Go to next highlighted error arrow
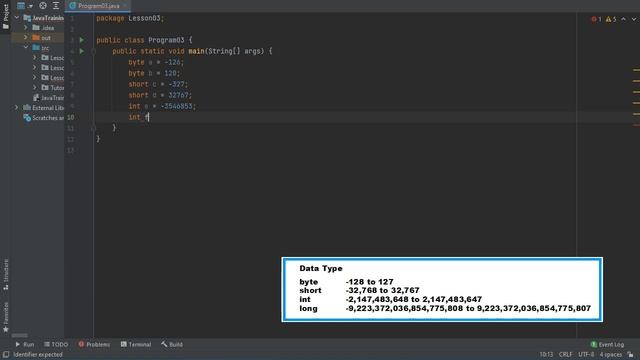Image resolution: width=640 pixels, height=360 pixels. pyautogui.click(x=633, y=19)
